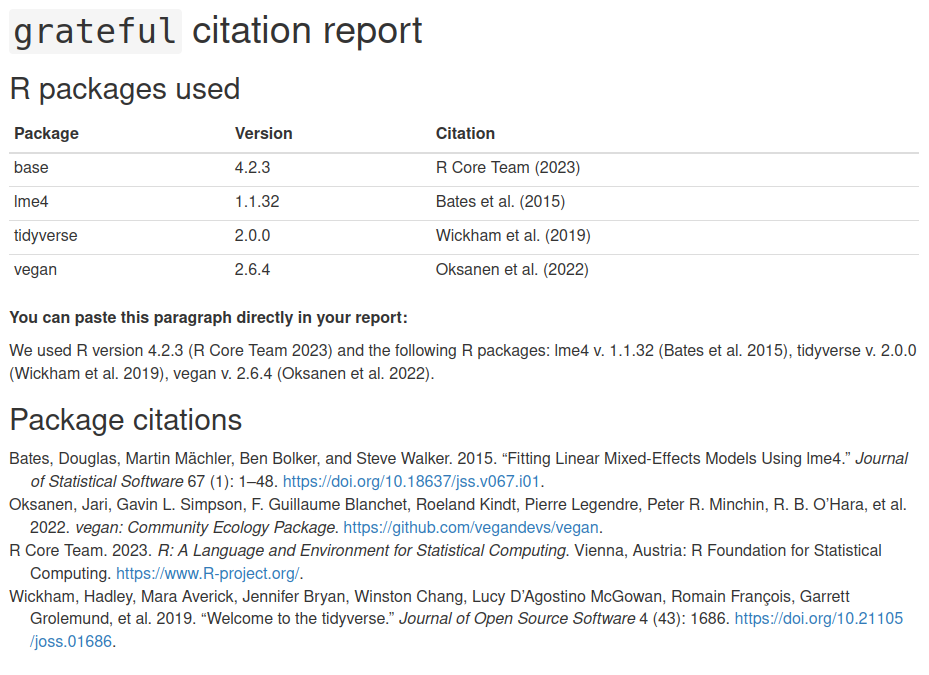Select the base package cell in table
The image size is (929, 675).
[x=31, y=168]
